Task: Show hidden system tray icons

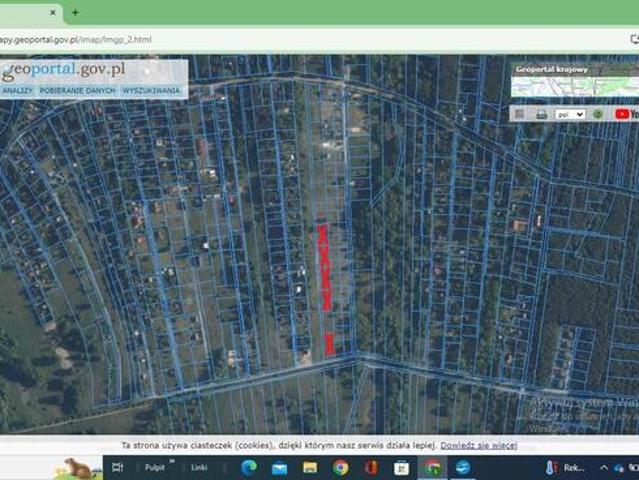Action: [604, 467]
